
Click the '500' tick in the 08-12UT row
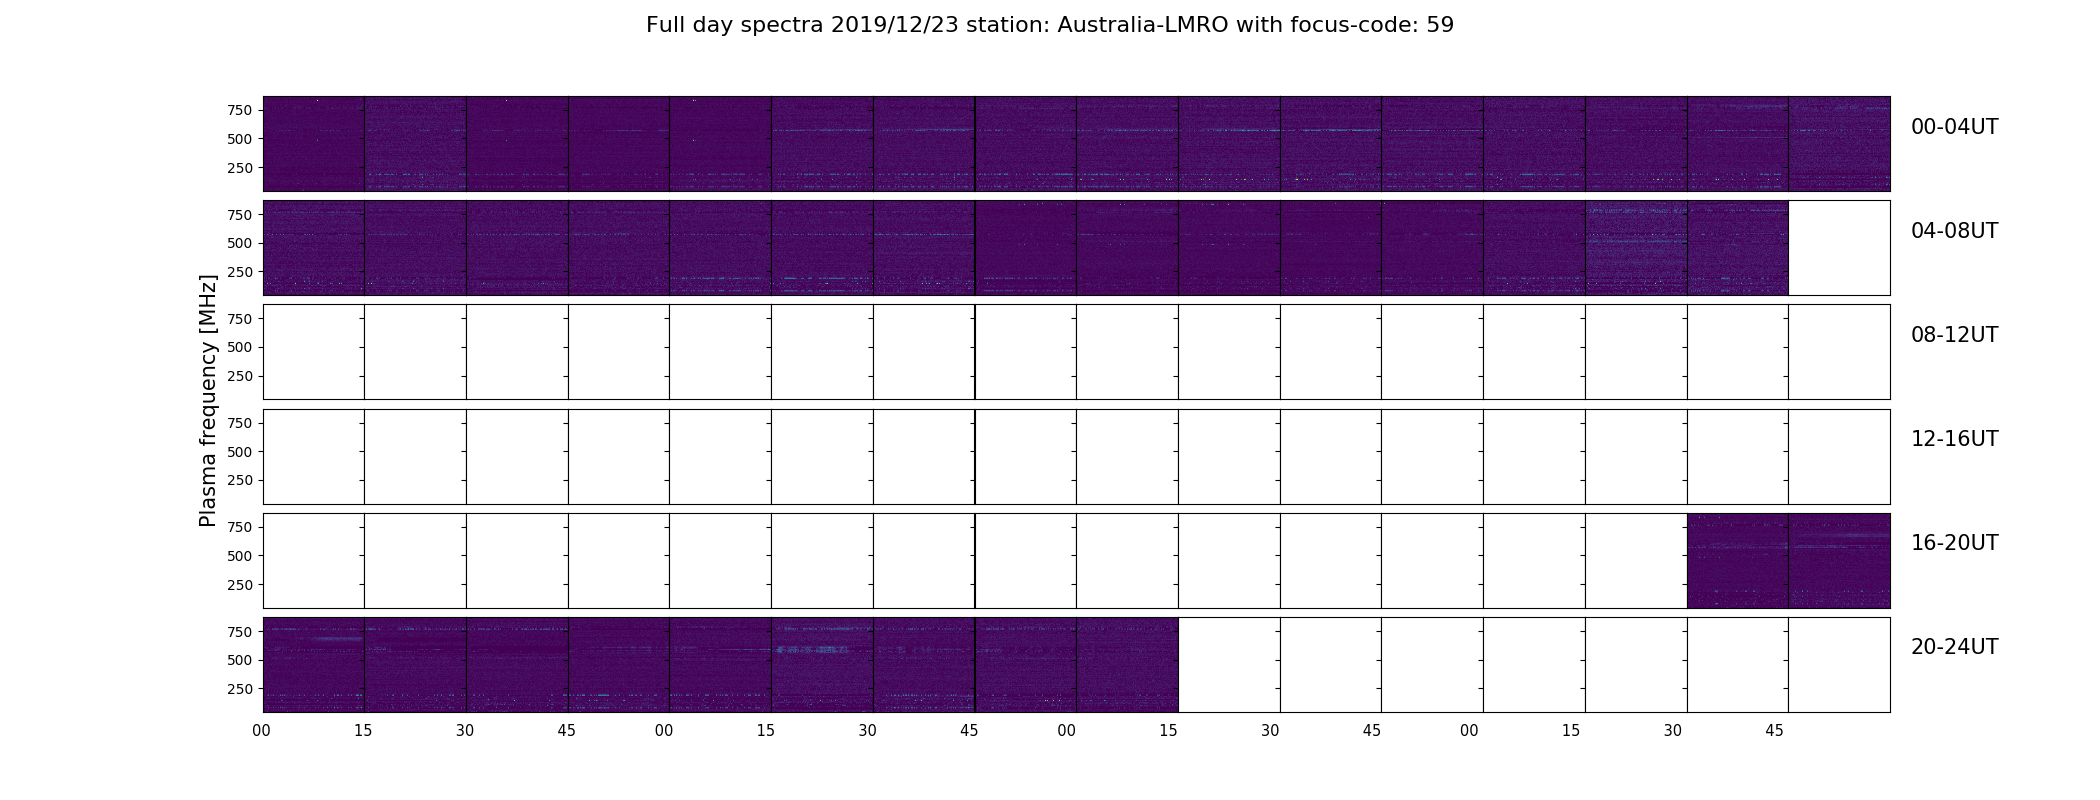coord(240,347)
